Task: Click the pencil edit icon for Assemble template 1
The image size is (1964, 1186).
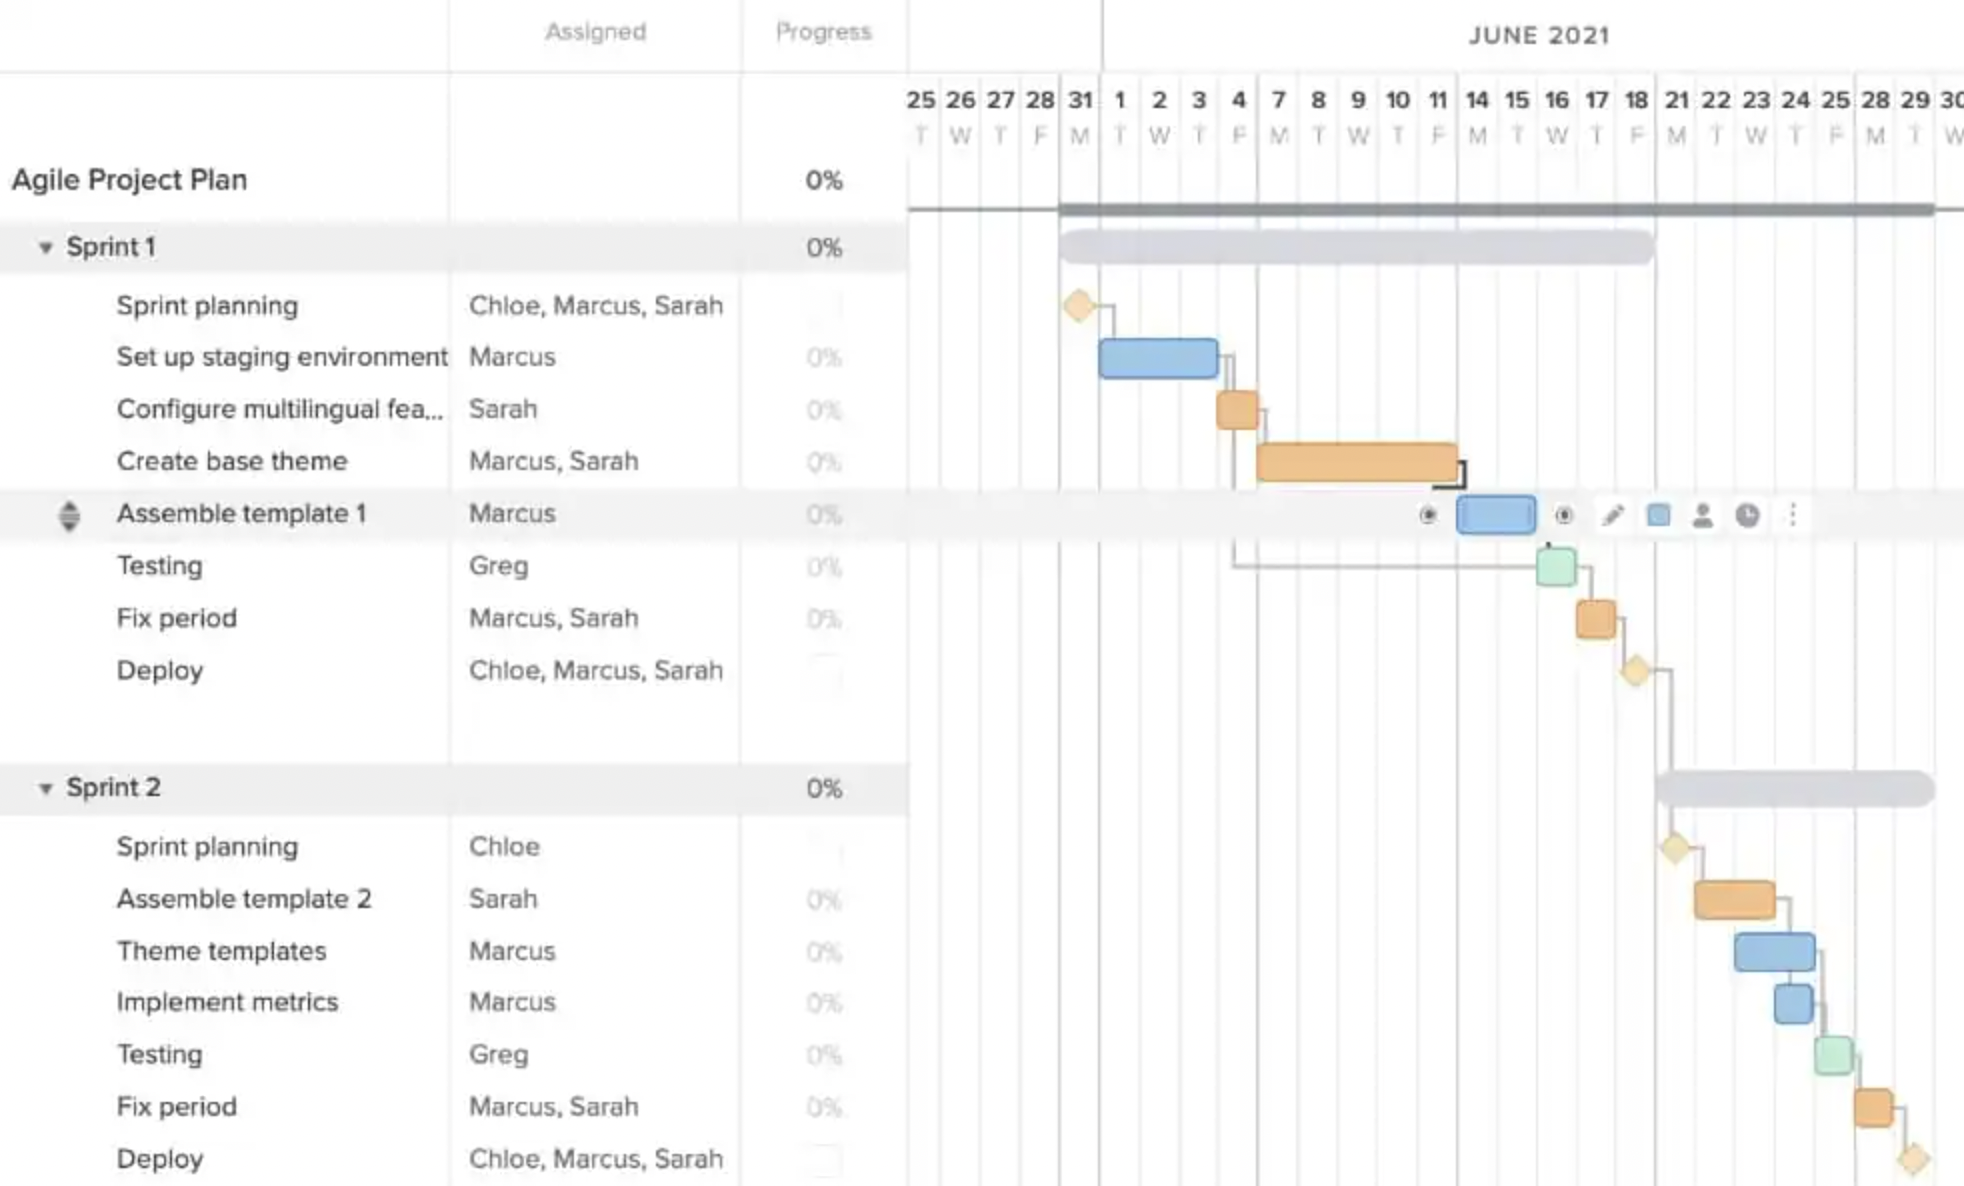Action: 1612,515
